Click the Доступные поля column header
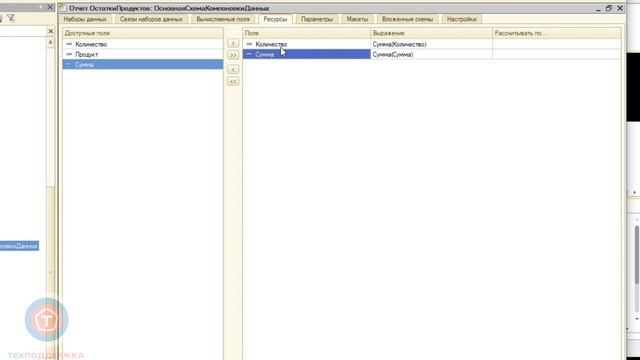Viewport: 640px width, 360px height. [143, 33]
